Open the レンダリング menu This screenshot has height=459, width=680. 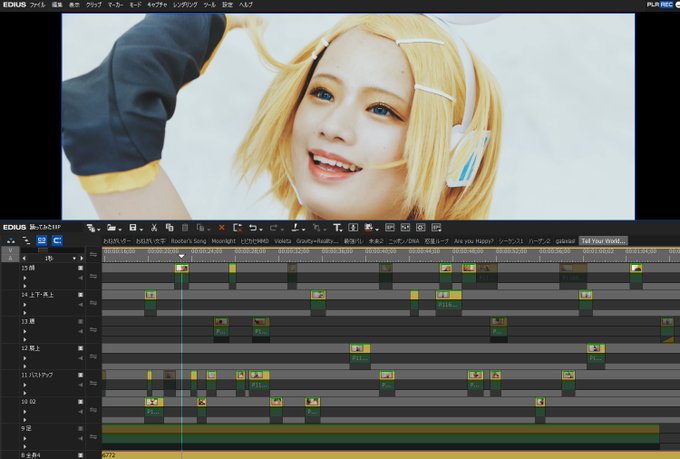click(x=185, y=5)
